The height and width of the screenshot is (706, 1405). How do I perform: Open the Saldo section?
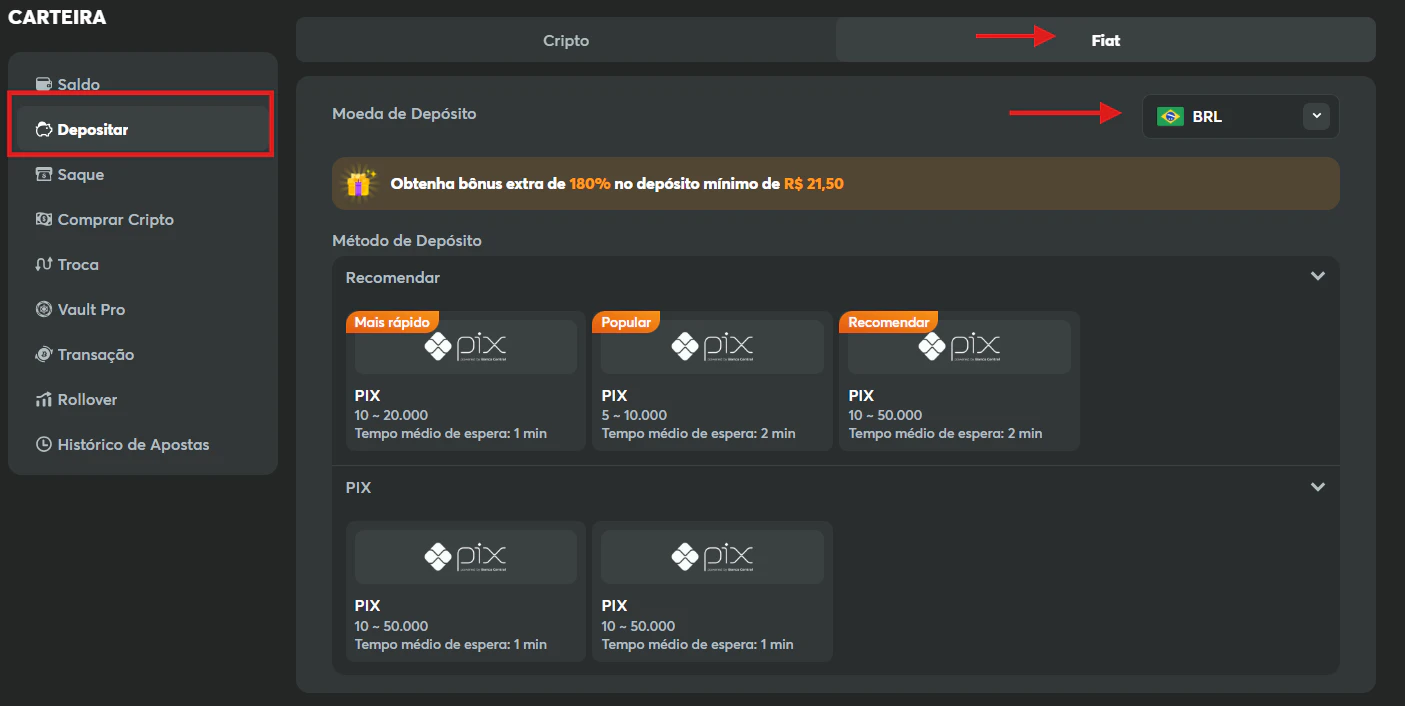(x=143, y=84)
